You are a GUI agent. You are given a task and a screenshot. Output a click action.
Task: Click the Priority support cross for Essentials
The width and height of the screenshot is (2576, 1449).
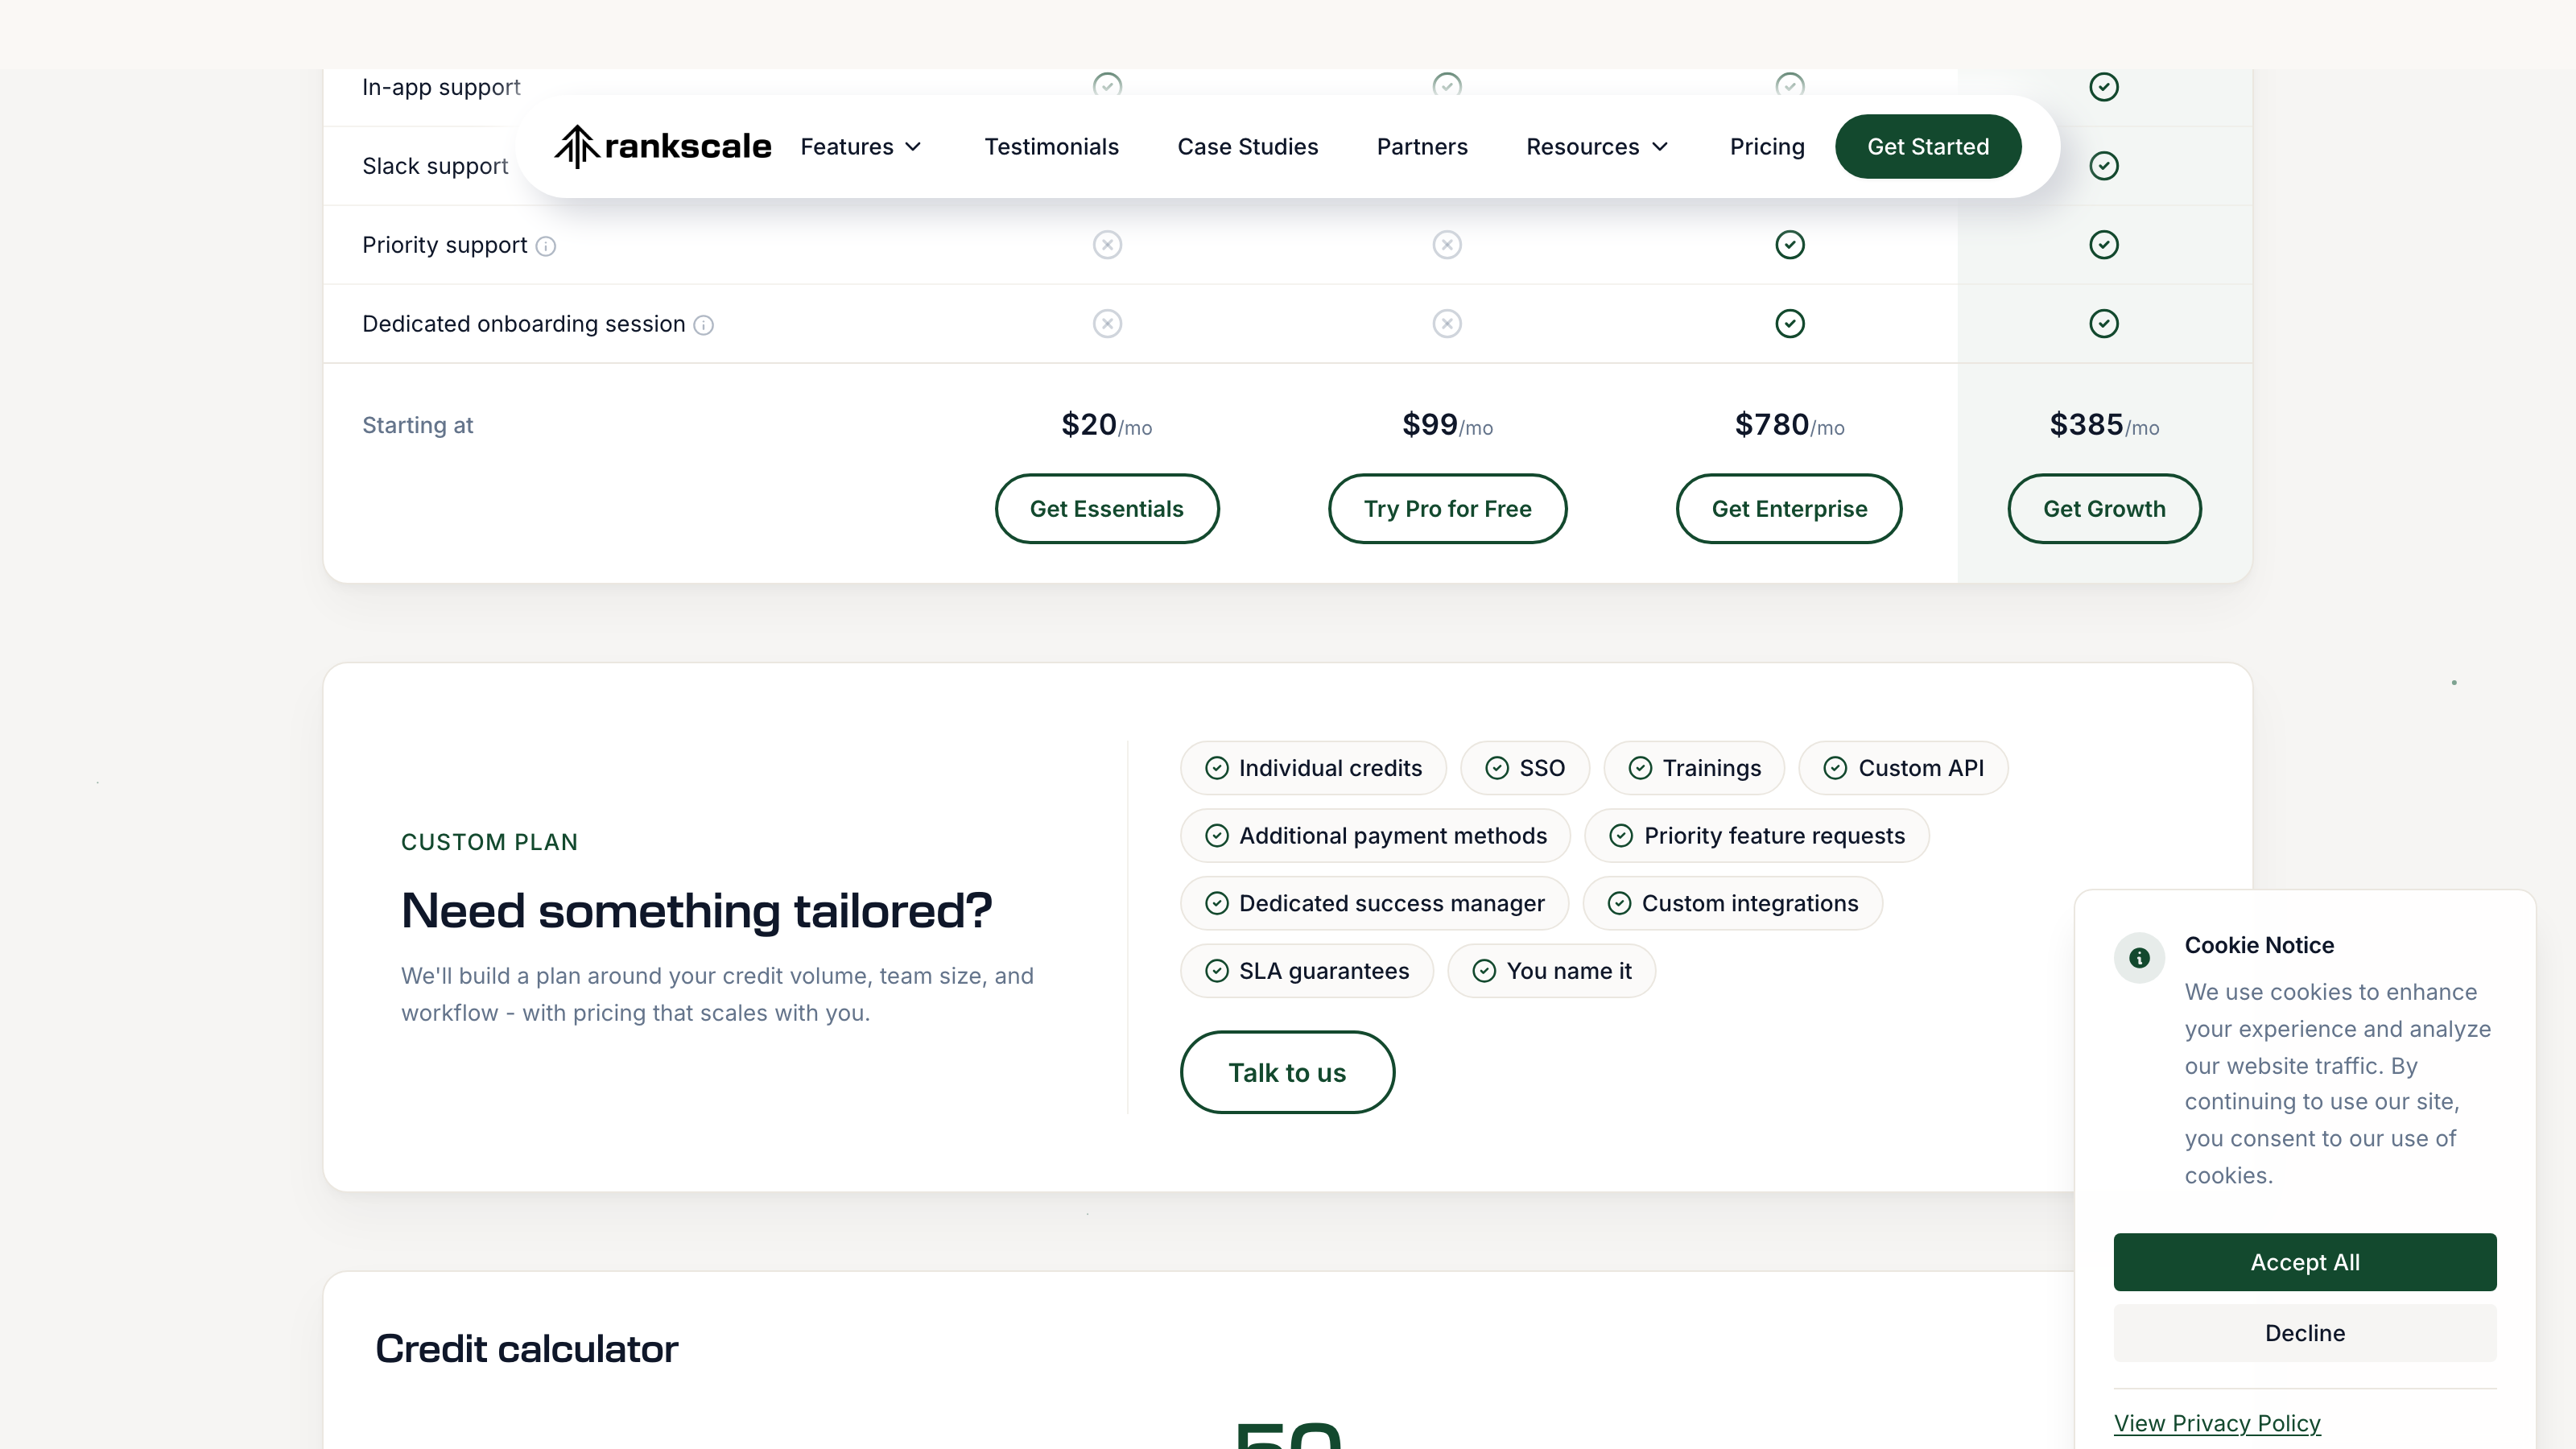point(1107,245)
